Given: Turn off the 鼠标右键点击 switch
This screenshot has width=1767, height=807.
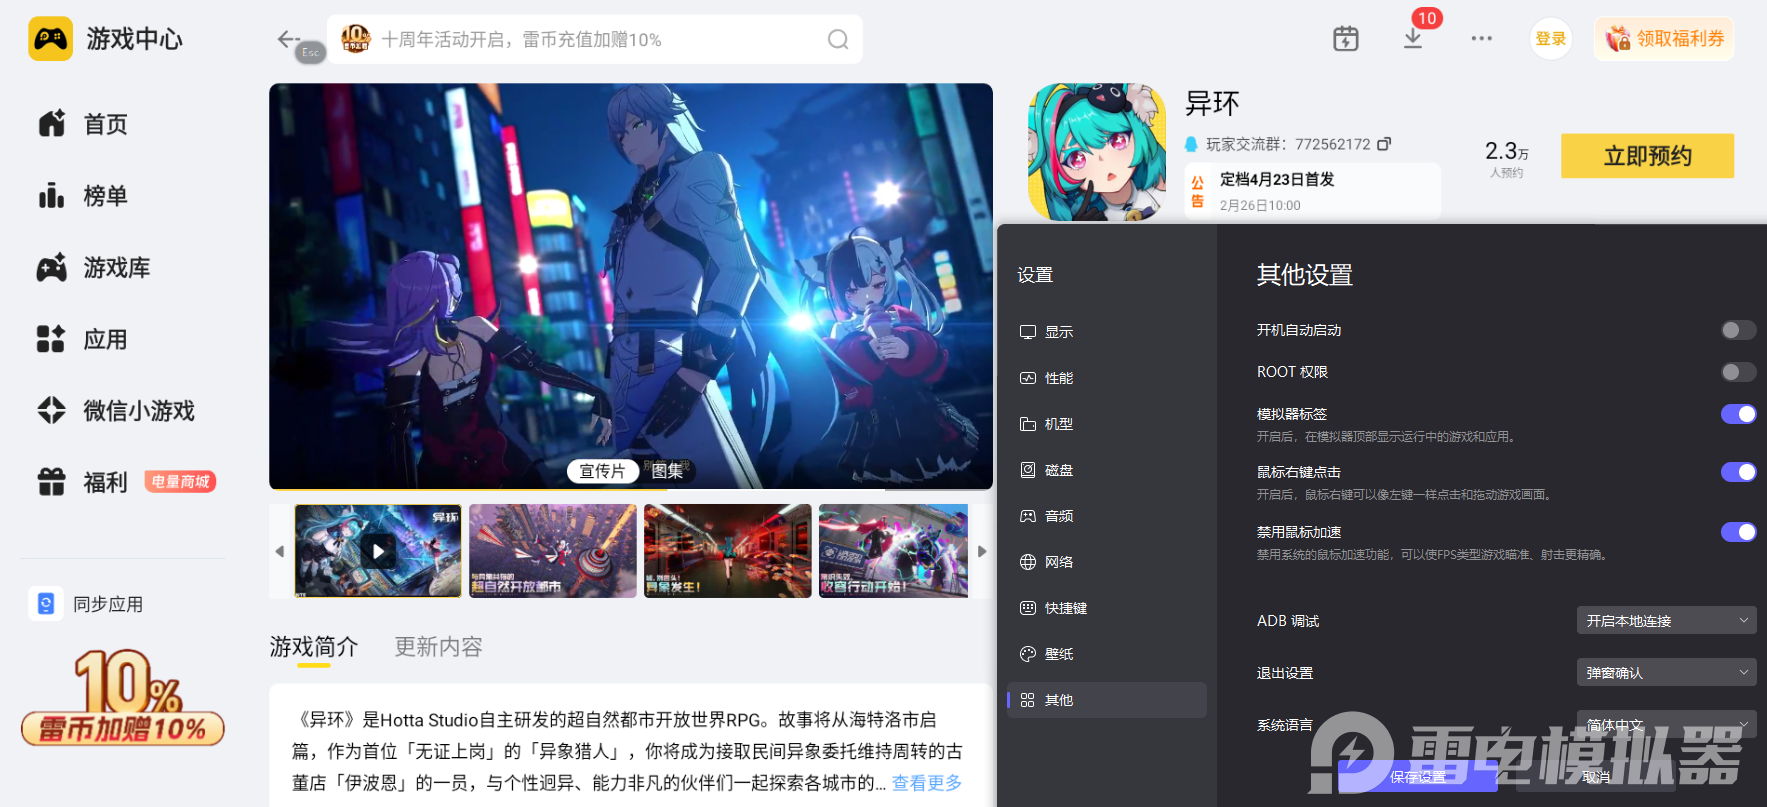Looking at the screenshot, I should pyautogui.click(x=1738, y=472).
